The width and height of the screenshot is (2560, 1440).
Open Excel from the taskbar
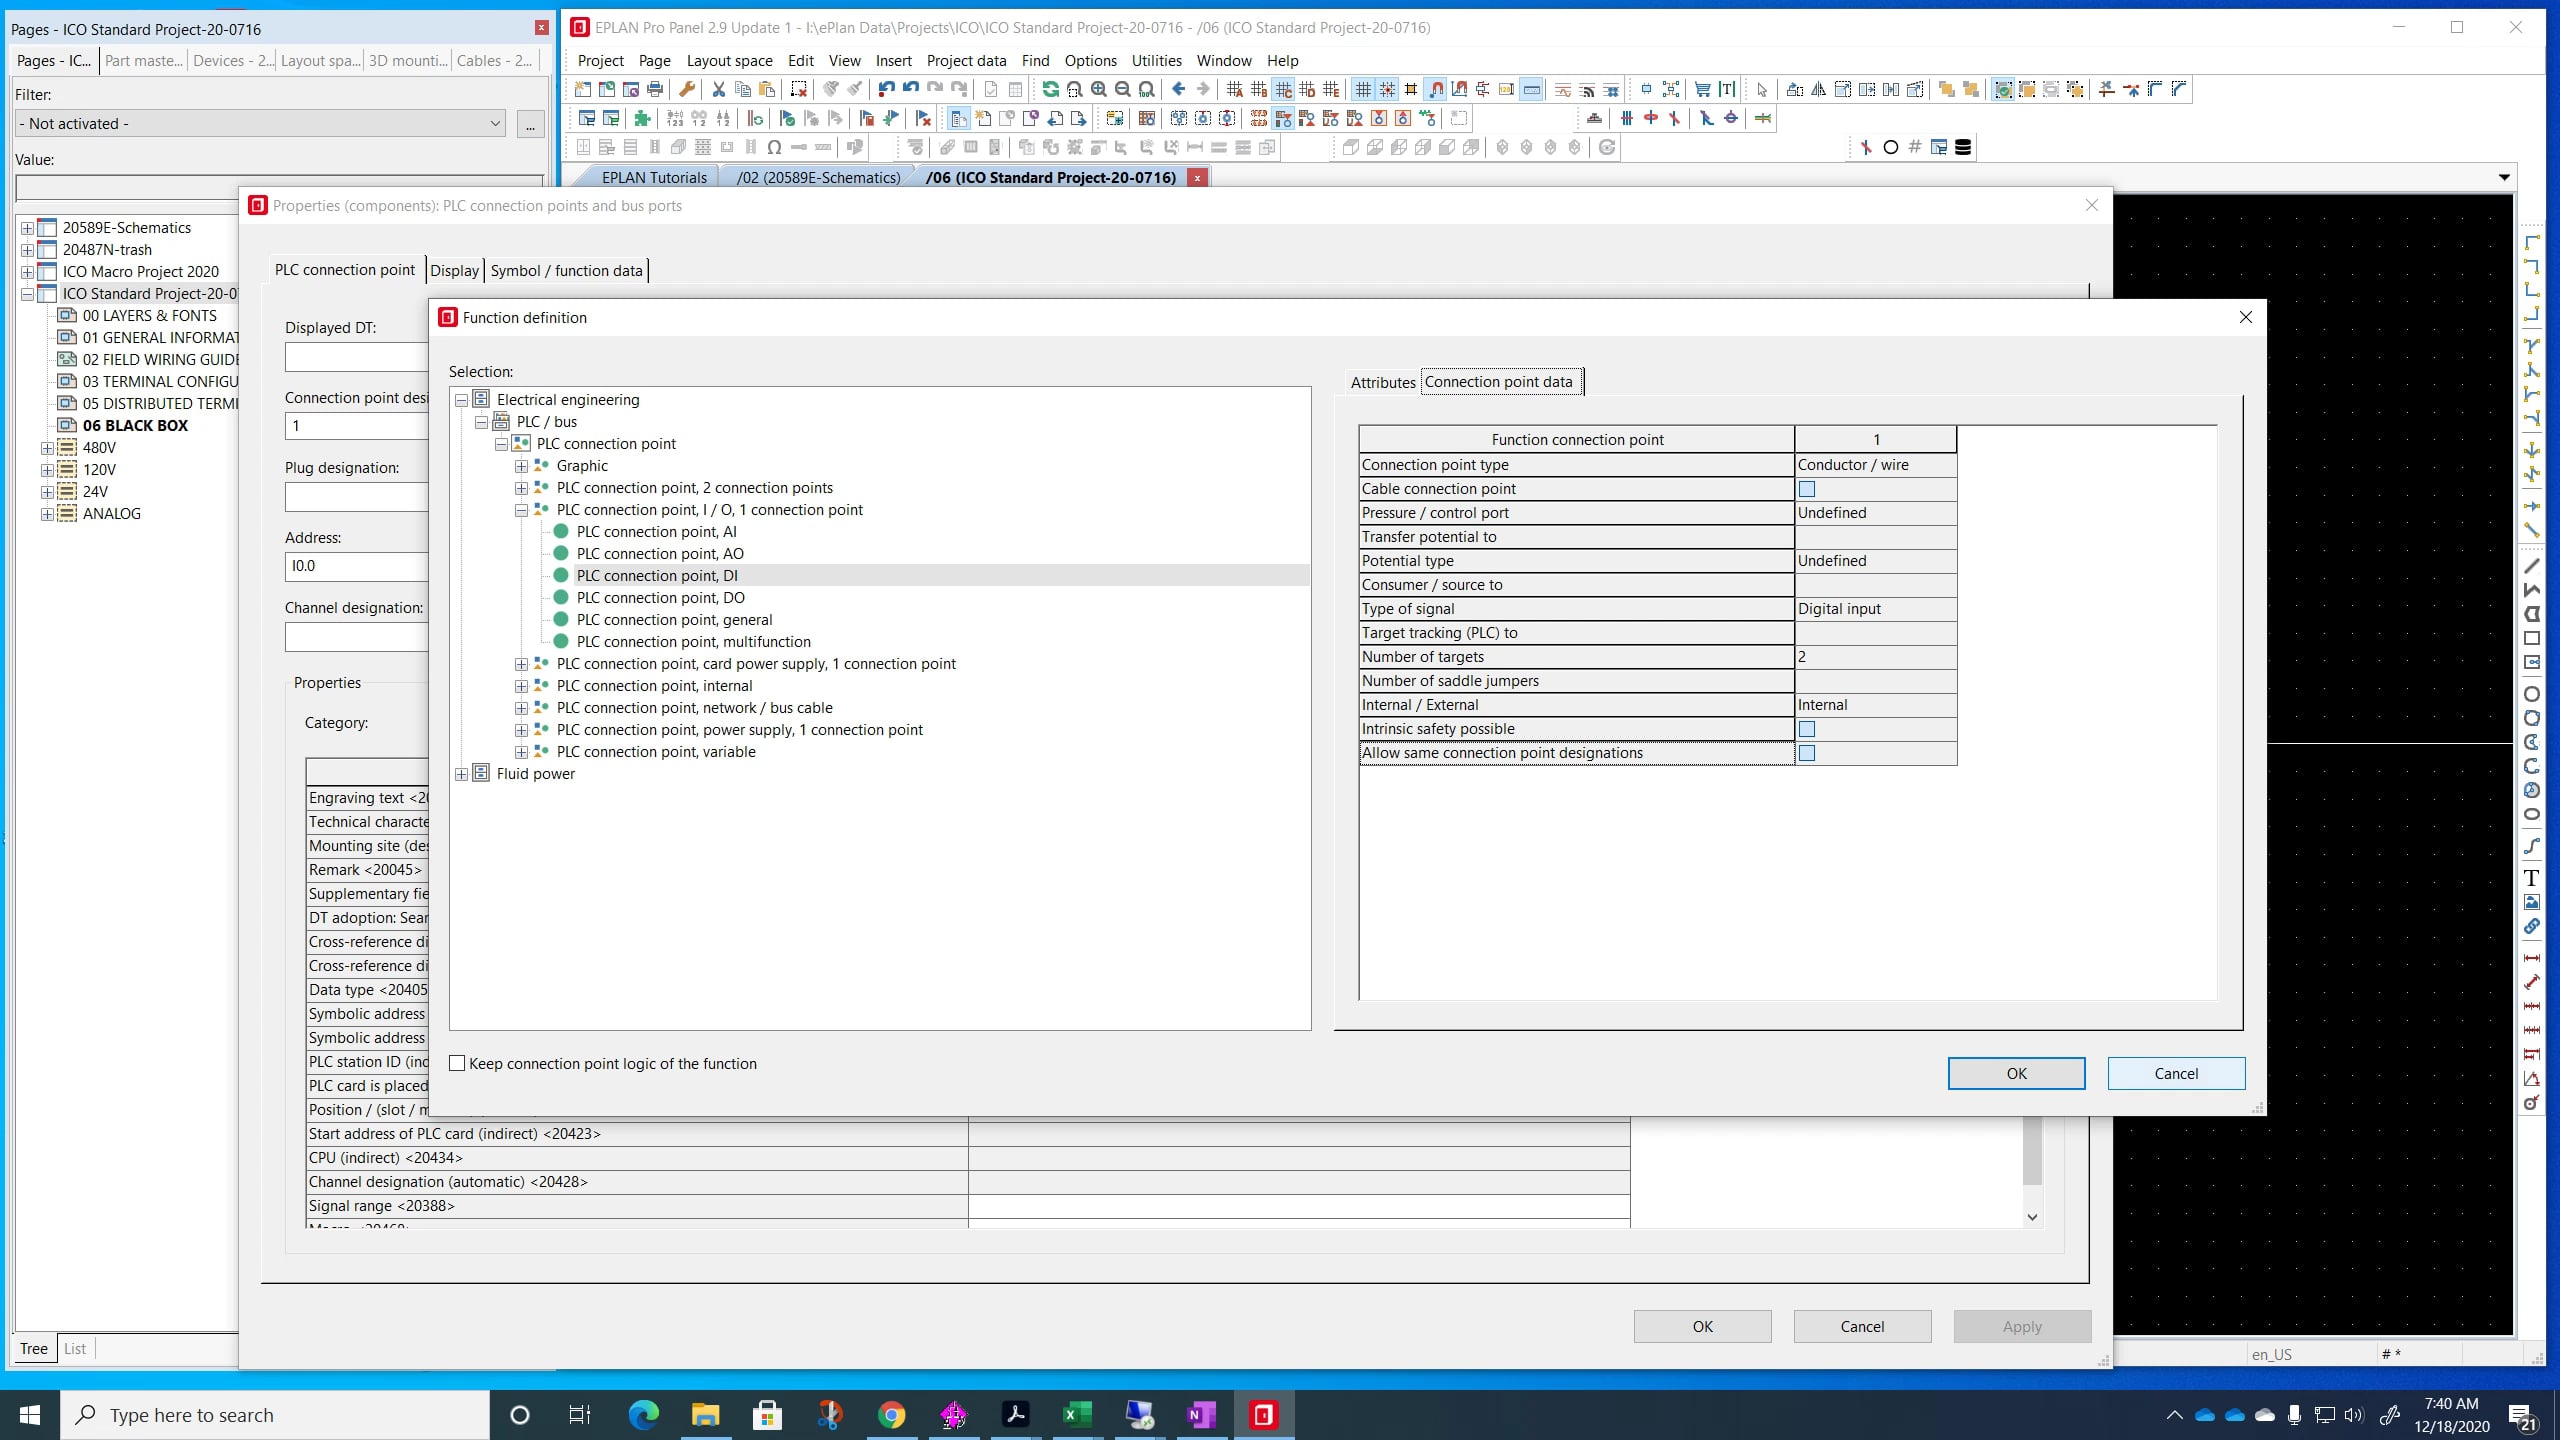[1076, 1414]
